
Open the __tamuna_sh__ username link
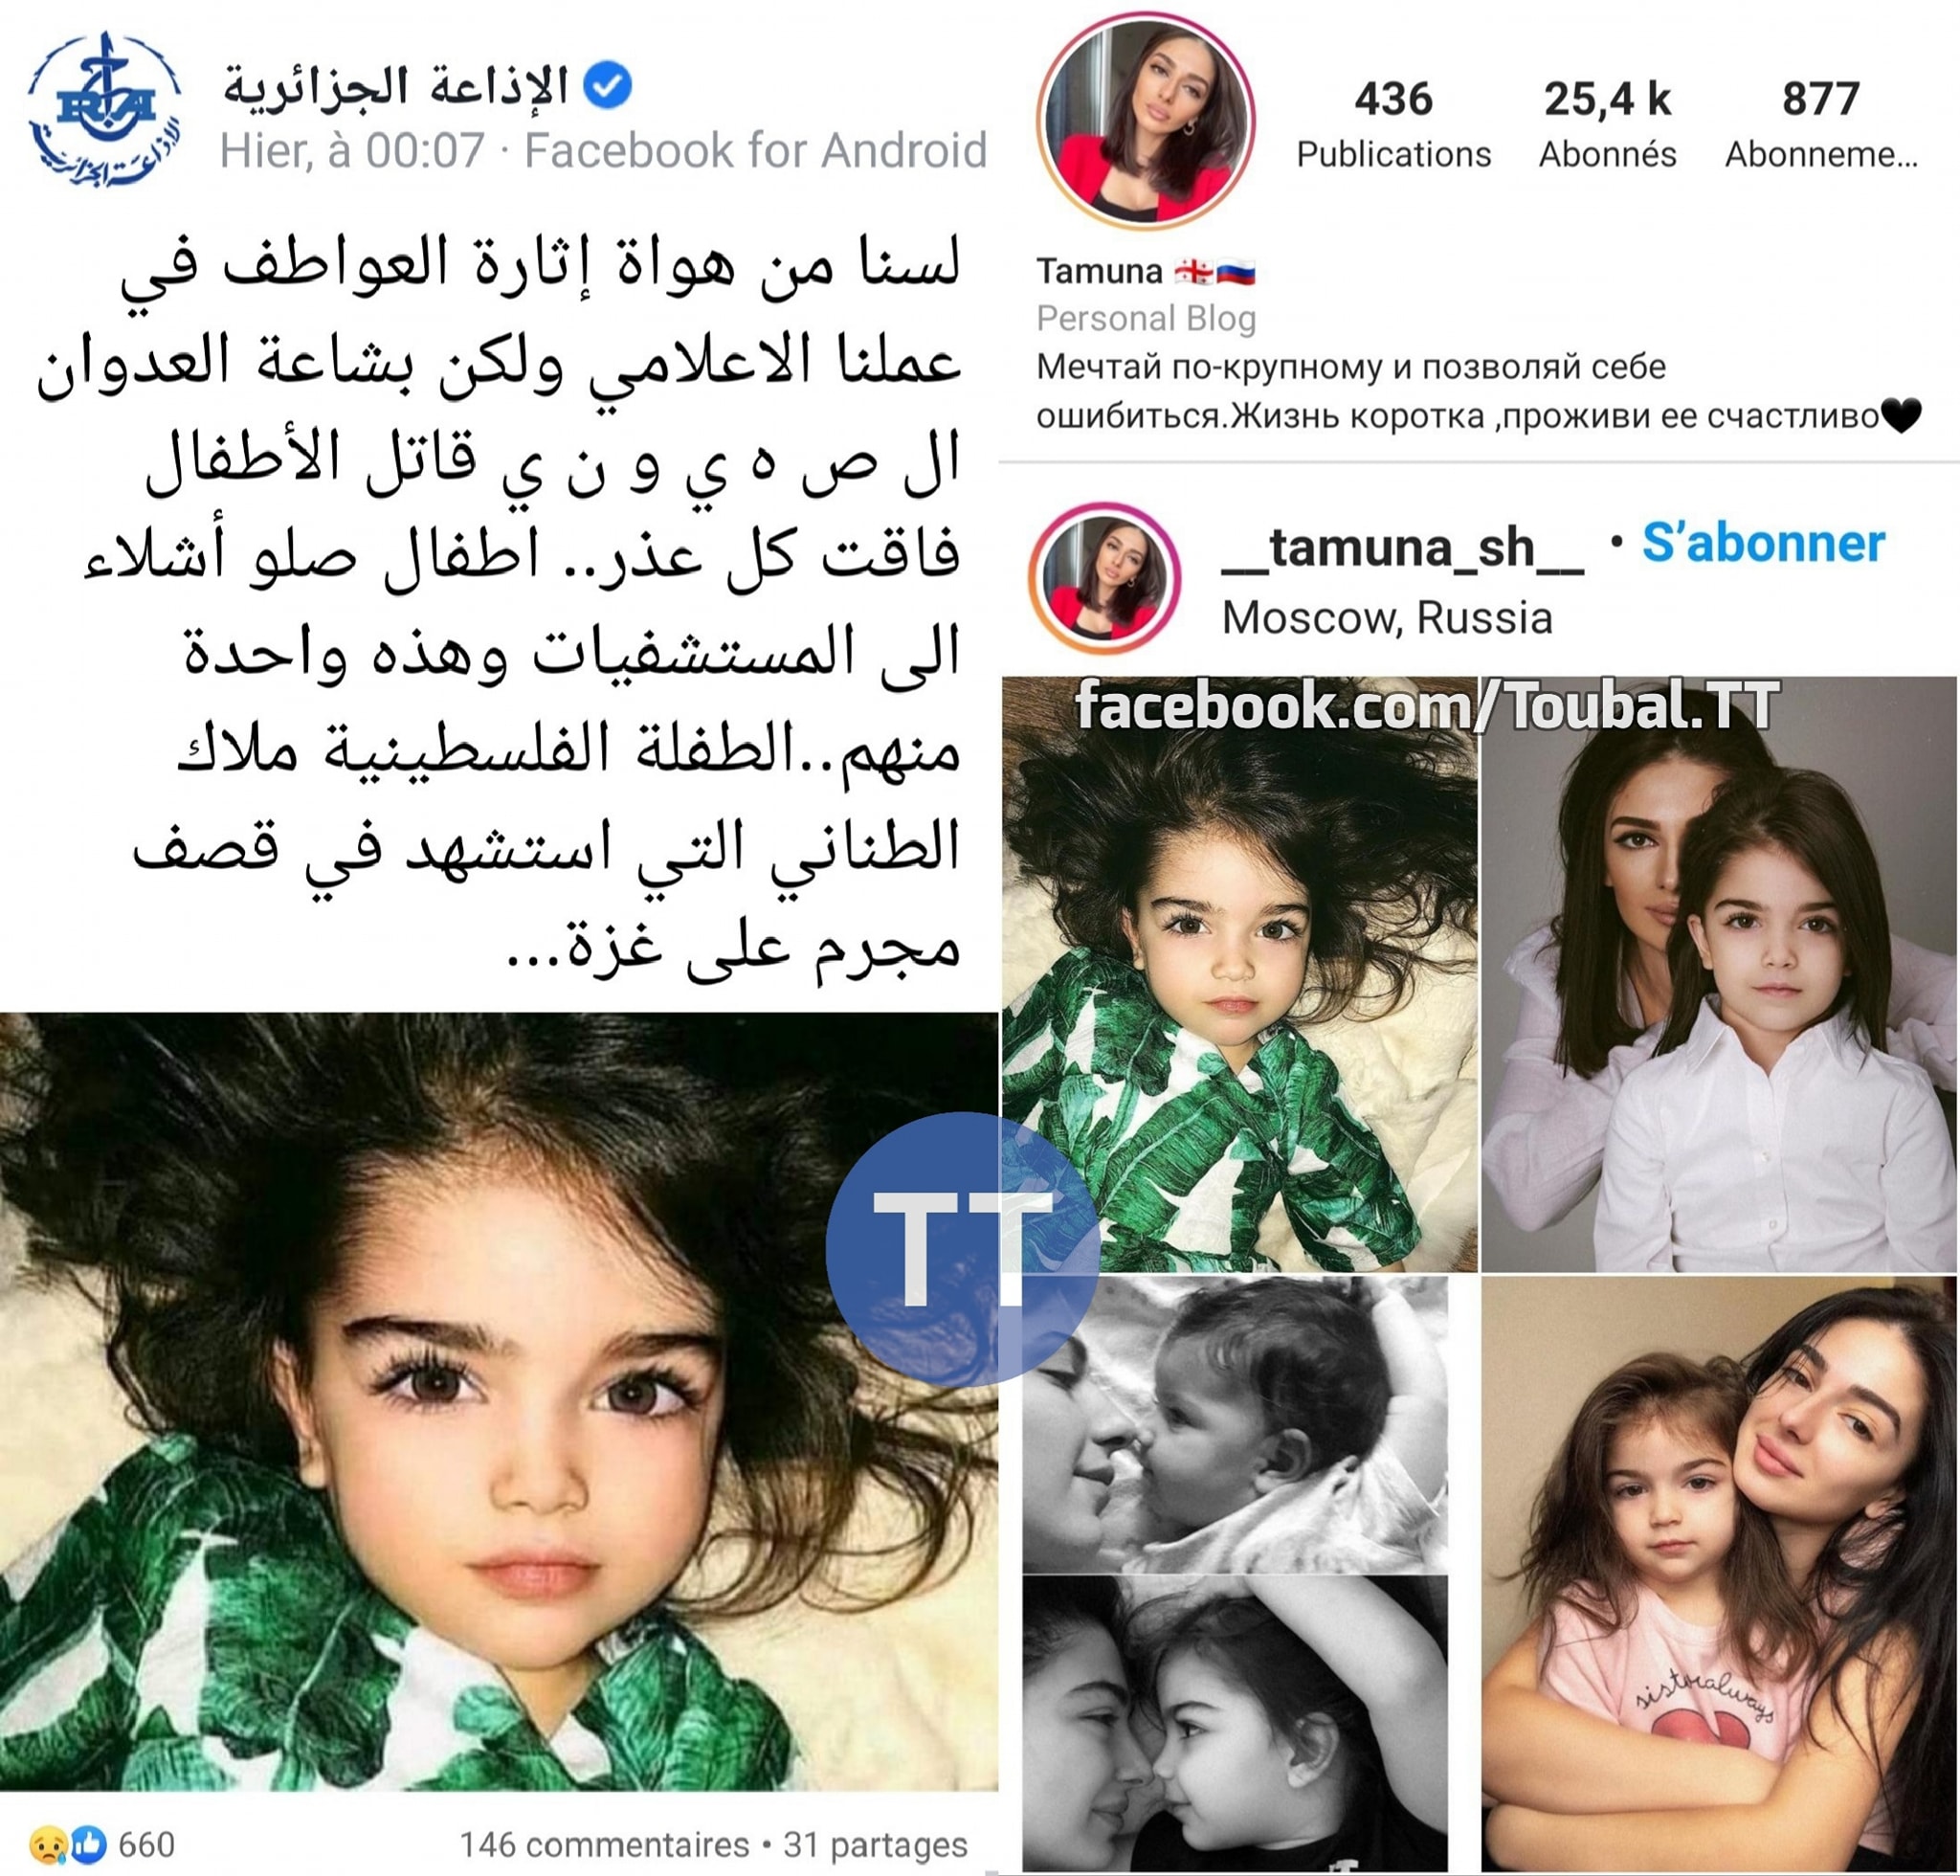pyautogui.click(x=1402, y=548)
